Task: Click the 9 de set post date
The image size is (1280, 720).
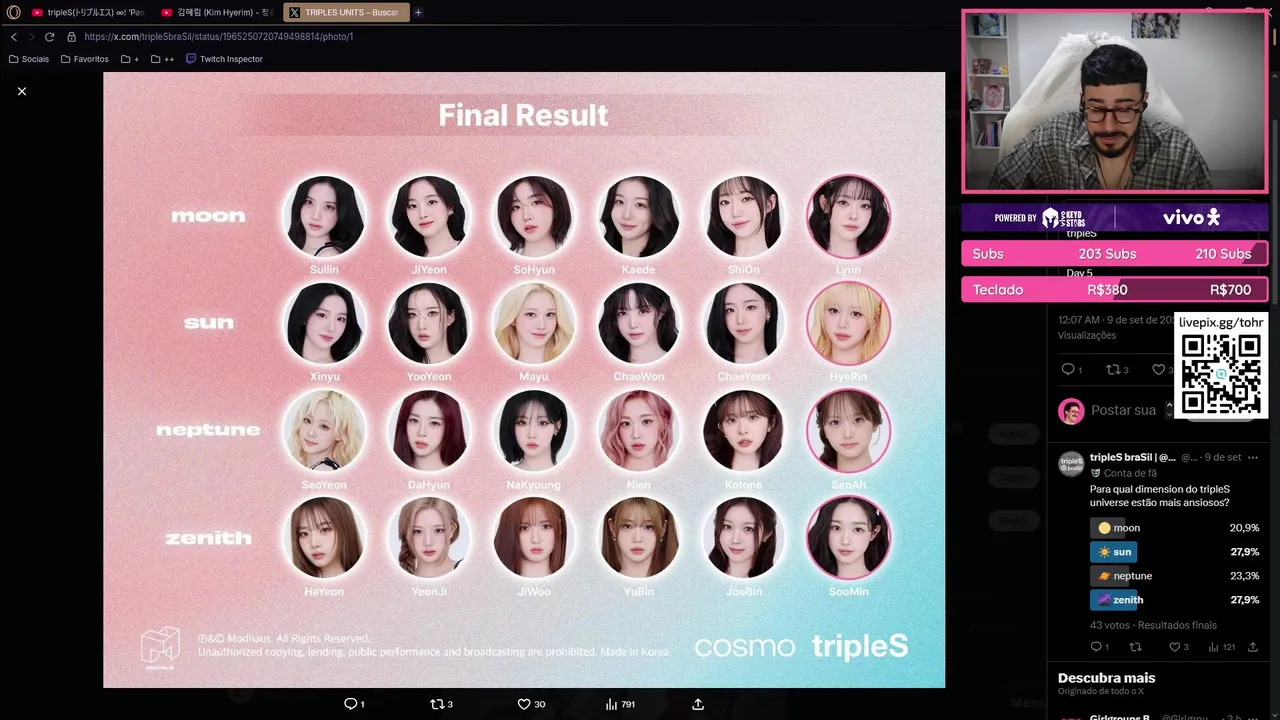Action: point(1223,457)
